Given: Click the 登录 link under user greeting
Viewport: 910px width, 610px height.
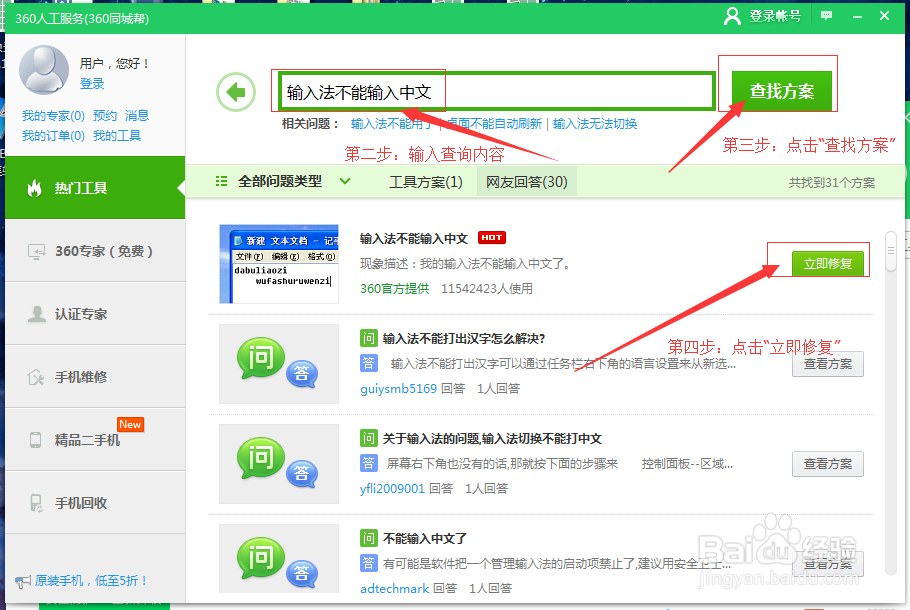Looking at the screenshot, I should click(x=92, y=84).
